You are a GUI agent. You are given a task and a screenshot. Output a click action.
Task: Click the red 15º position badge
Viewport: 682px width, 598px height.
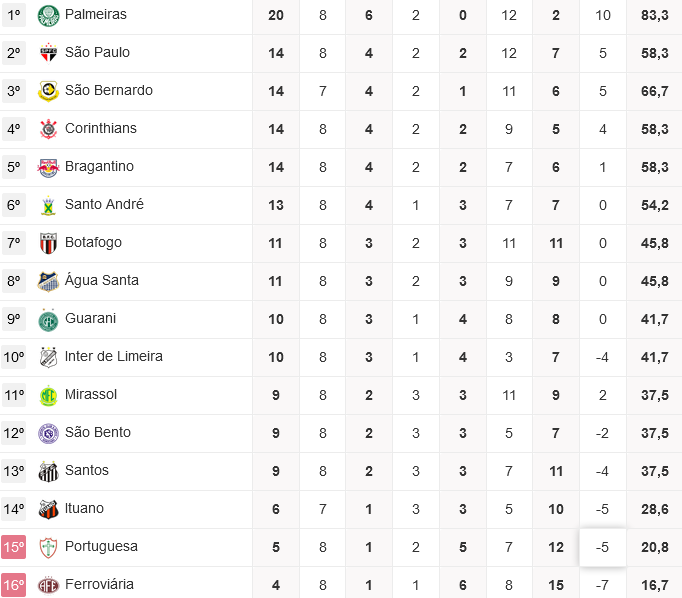14,547
